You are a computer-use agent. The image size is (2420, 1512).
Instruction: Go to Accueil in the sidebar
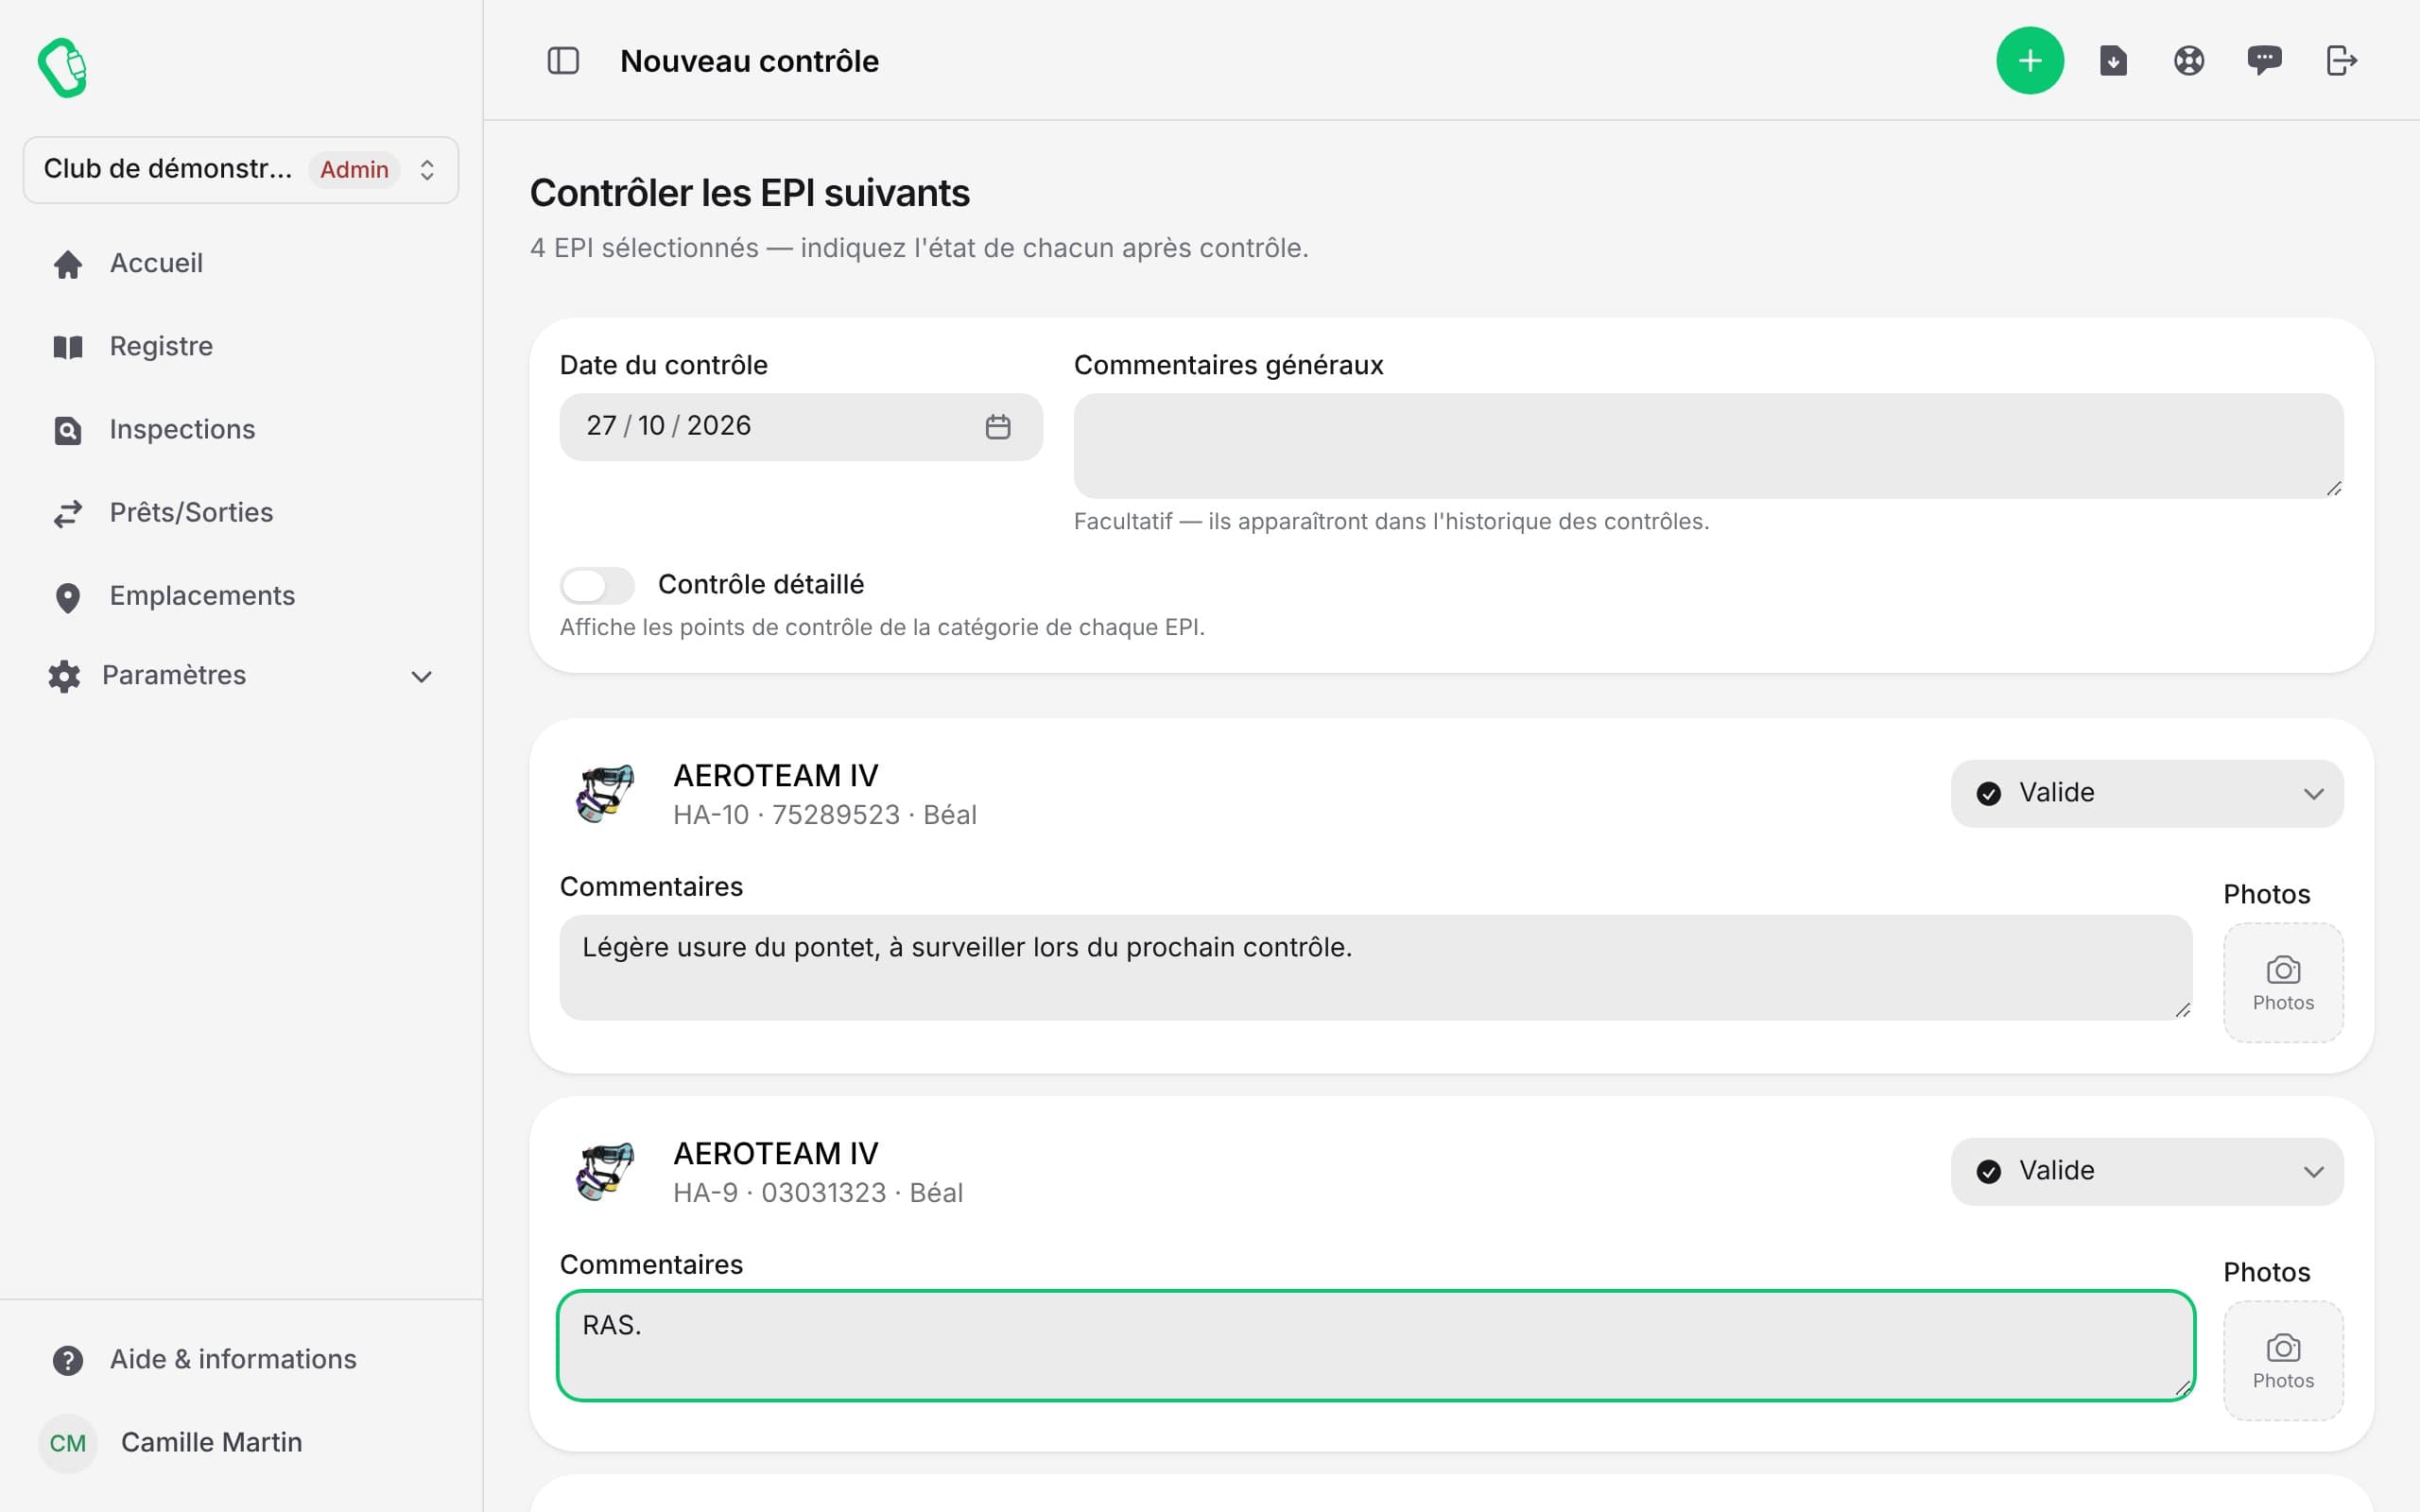pyautogui.click(x=241, y=264)
